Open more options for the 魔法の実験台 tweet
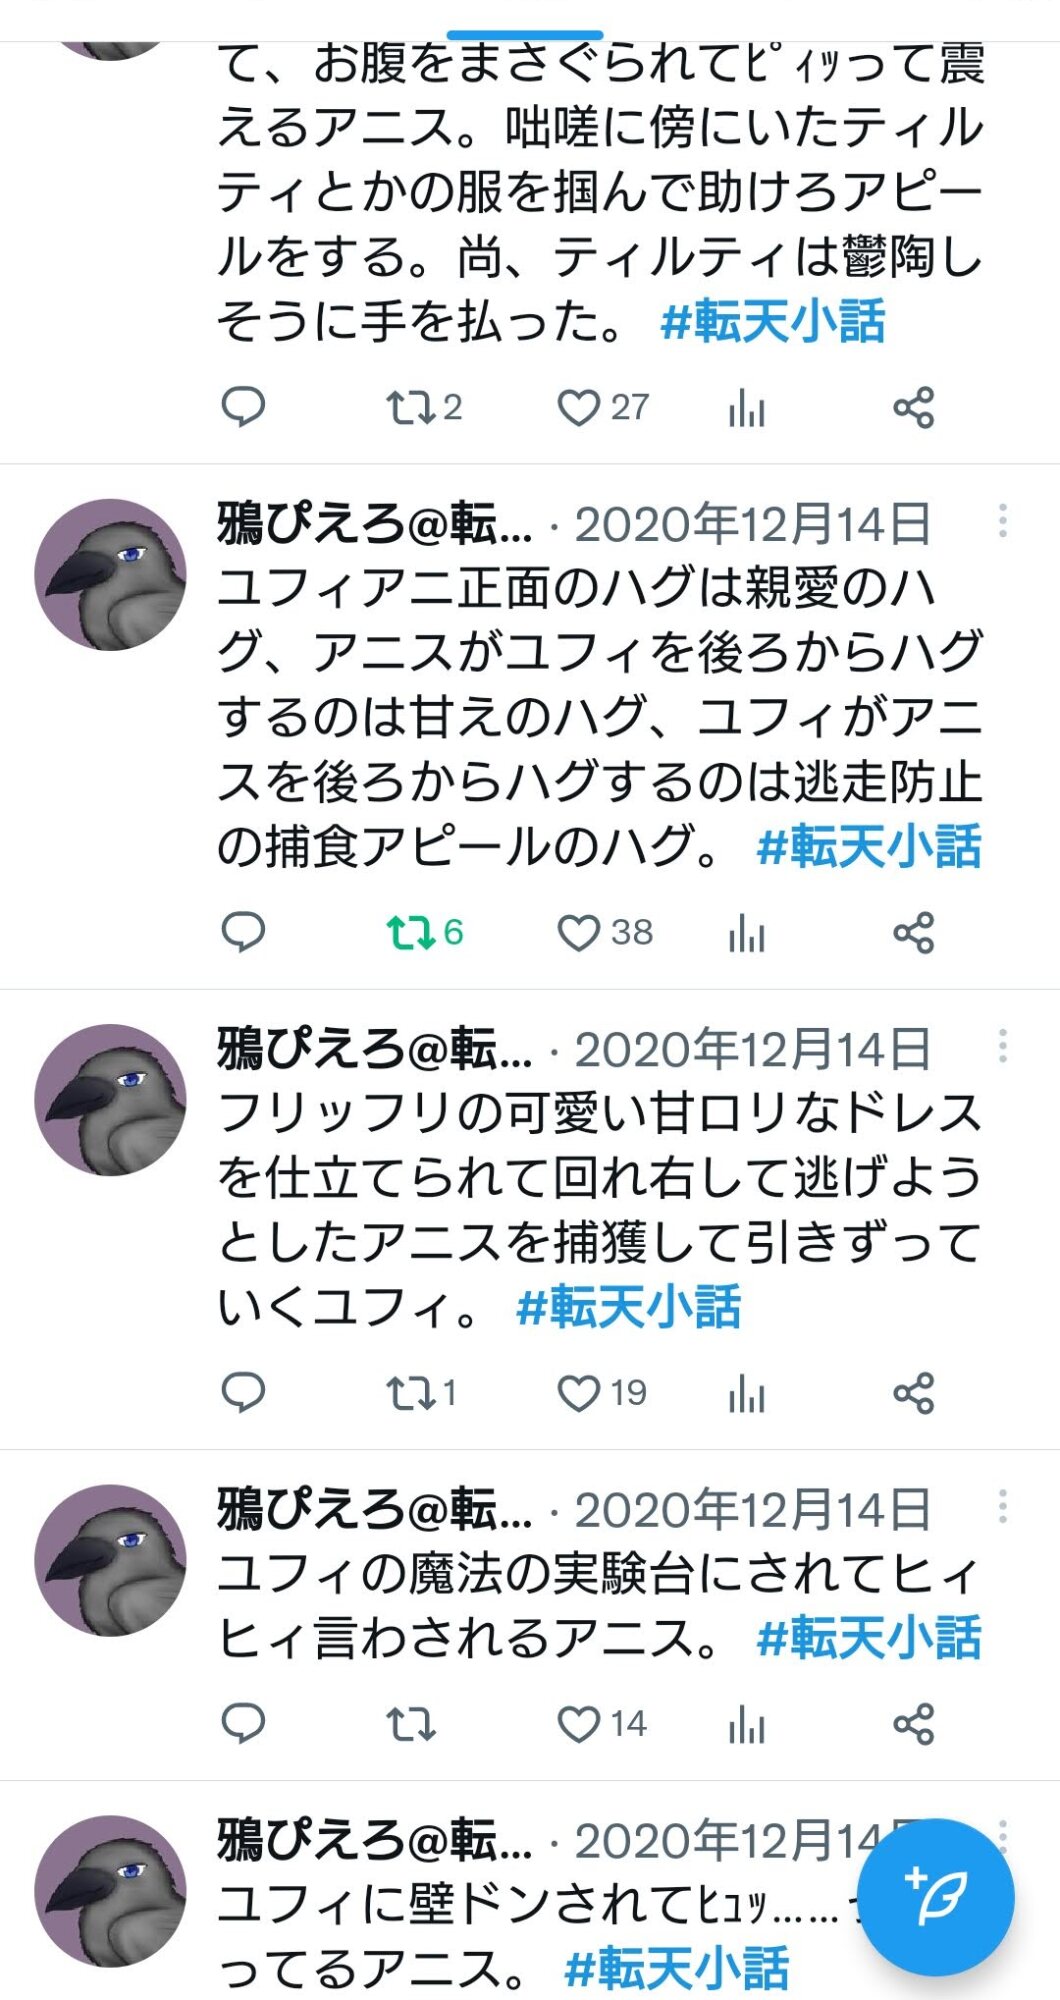This screenshot has height=2000, width=1060. [x=1003, y=1506]
